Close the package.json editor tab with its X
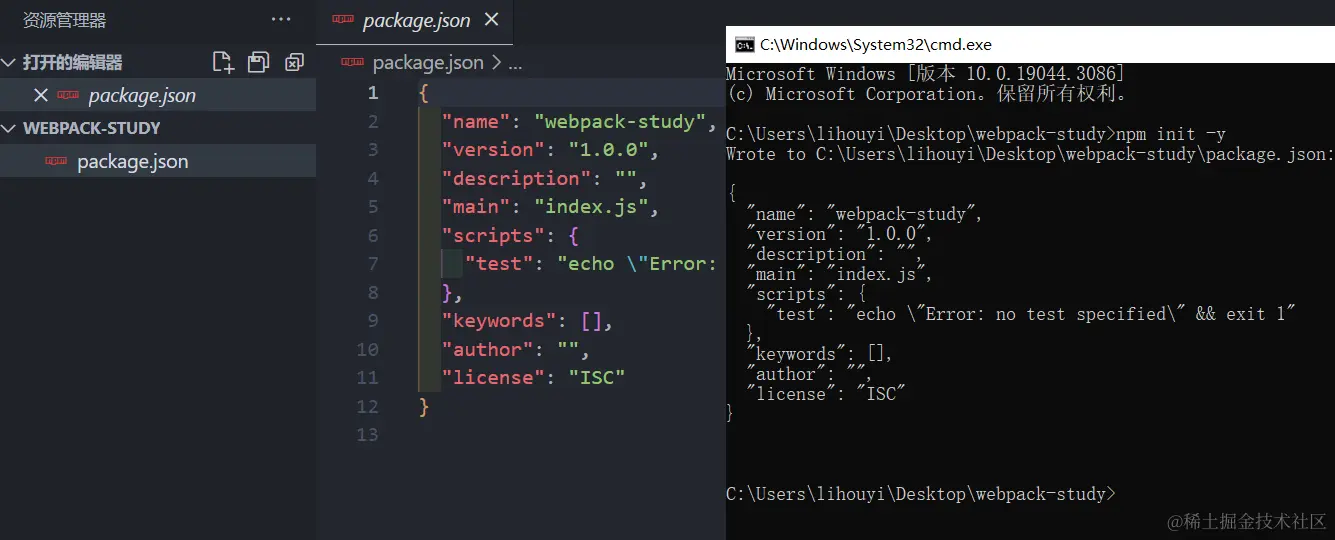The width and height of the screenshot is (1335, 540). [x=491, y=20]
